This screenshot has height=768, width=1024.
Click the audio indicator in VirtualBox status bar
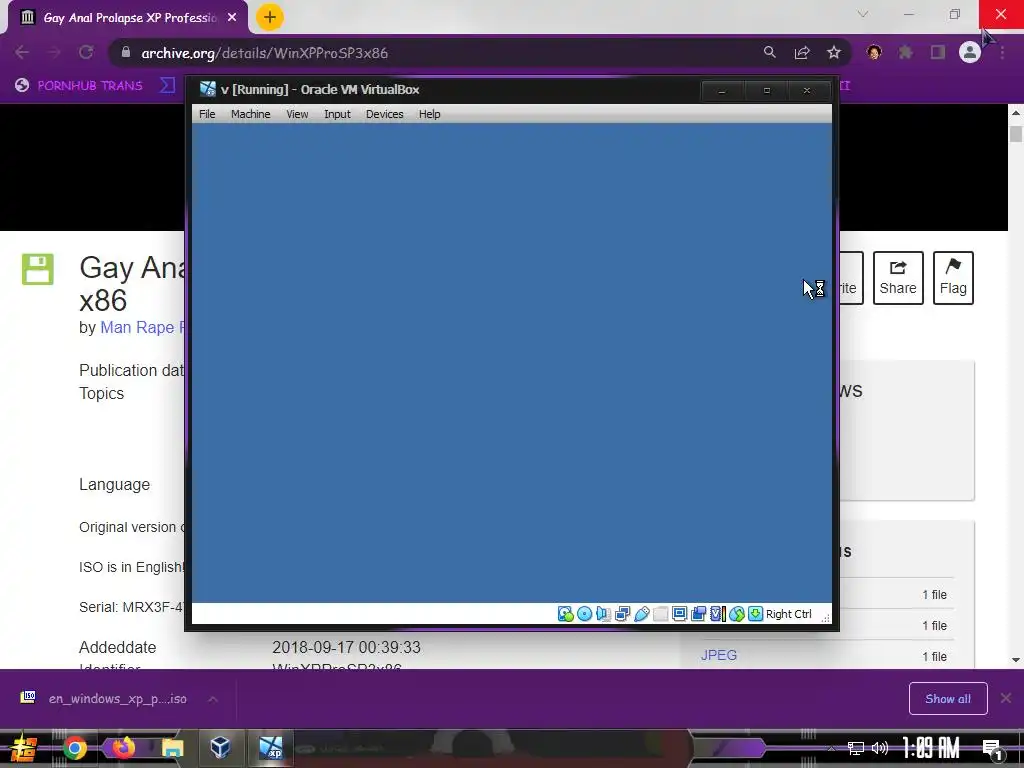(603, 614)
